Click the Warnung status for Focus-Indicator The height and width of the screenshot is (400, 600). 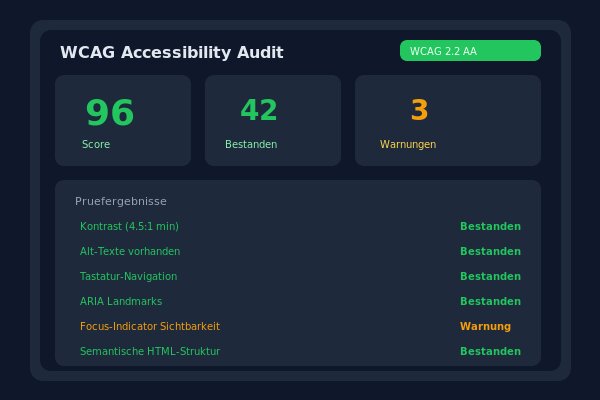tap(485, 326)
